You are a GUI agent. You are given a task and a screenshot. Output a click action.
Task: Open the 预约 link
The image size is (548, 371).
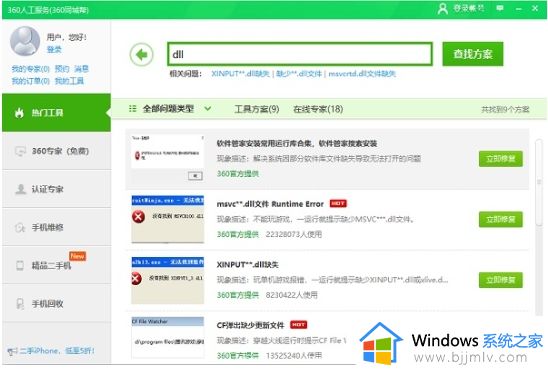[x=62, y=69]
